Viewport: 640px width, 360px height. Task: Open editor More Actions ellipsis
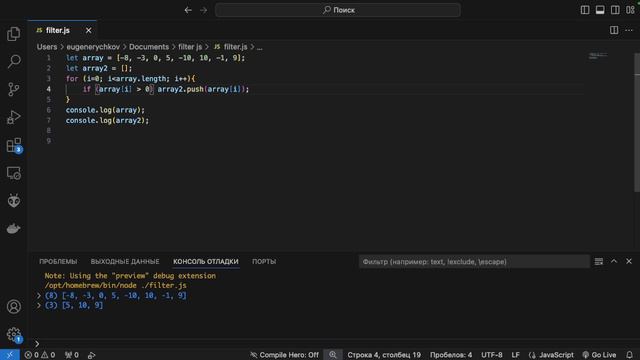coord(629,30)
